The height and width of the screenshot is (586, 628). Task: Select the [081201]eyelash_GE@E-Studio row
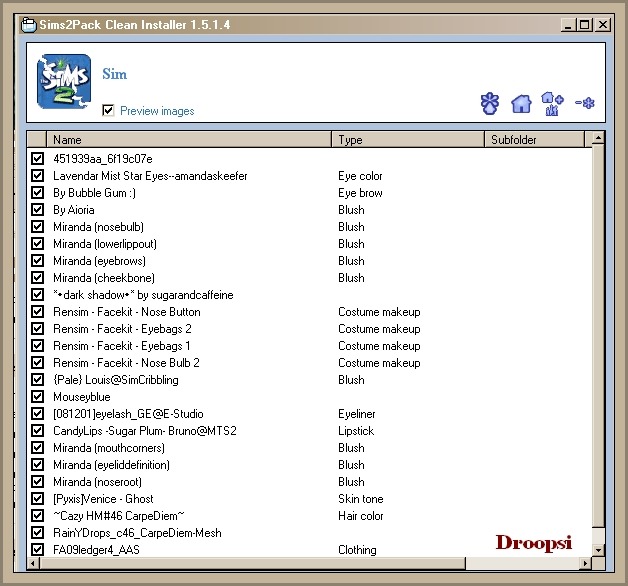pos(309,414)
